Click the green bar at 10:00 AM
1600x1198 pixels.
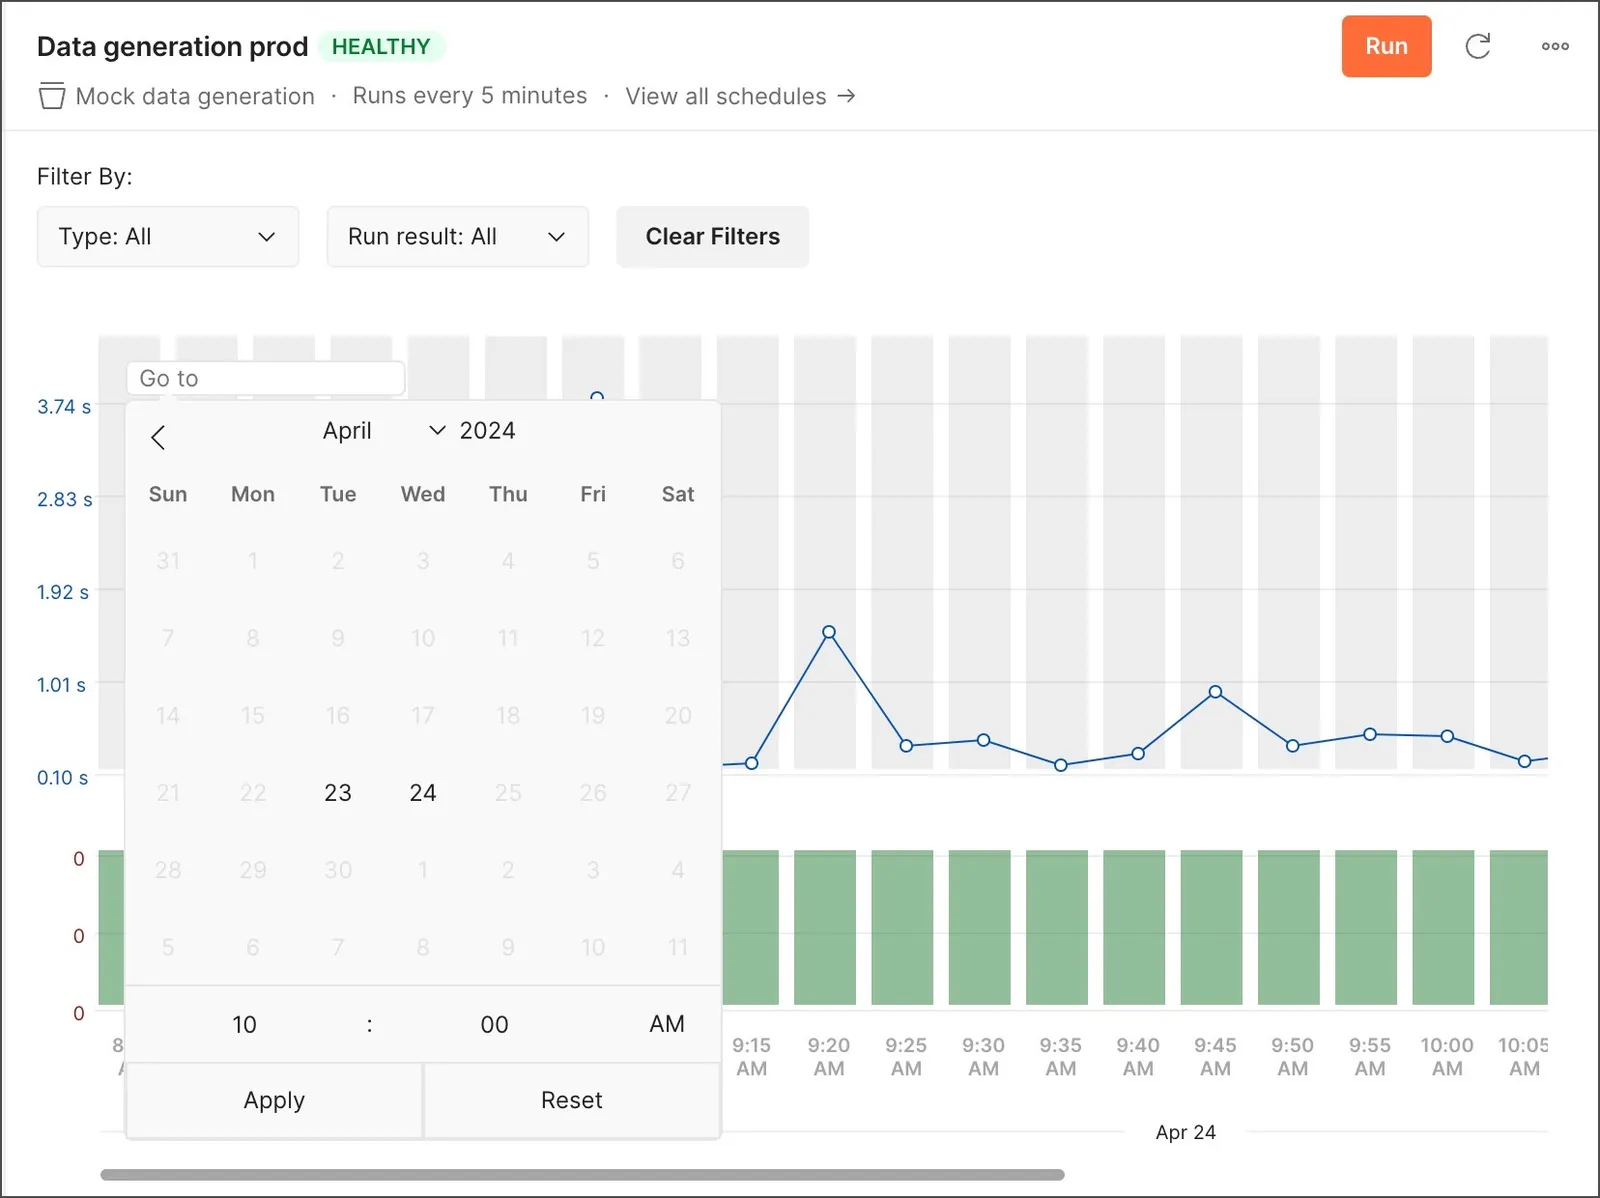[1443, 927]
